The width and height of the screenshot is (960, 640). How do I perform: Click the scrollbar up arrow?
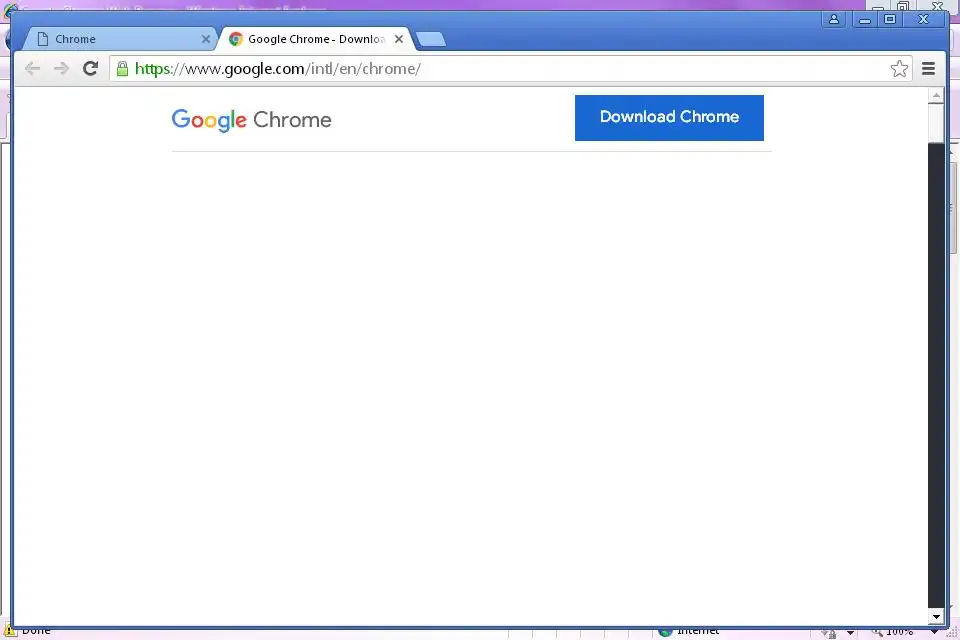tap(936, 96)
